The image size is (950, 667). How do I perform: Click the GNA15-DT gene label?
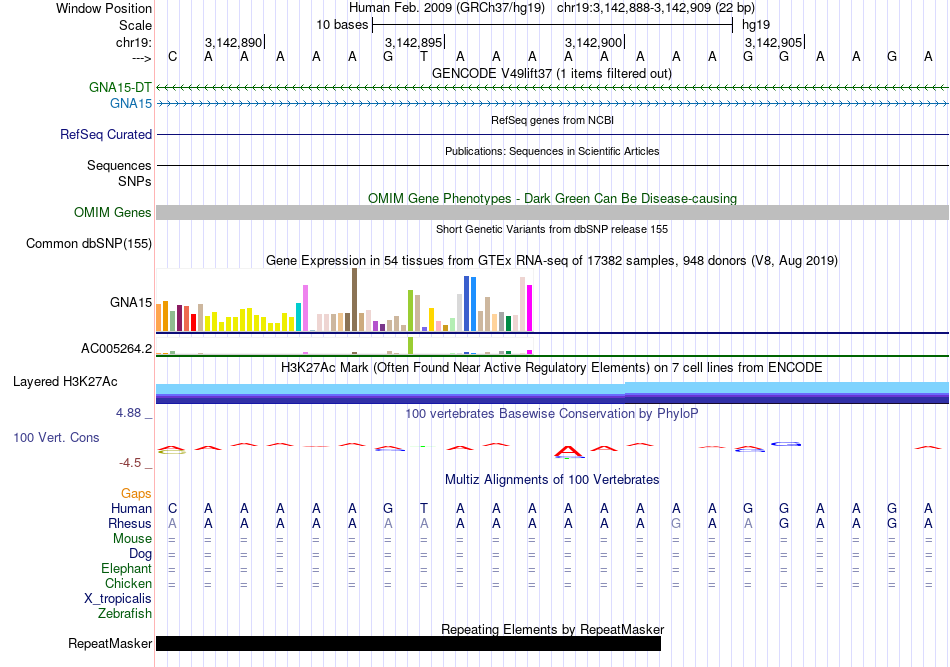tap(120, 87)
